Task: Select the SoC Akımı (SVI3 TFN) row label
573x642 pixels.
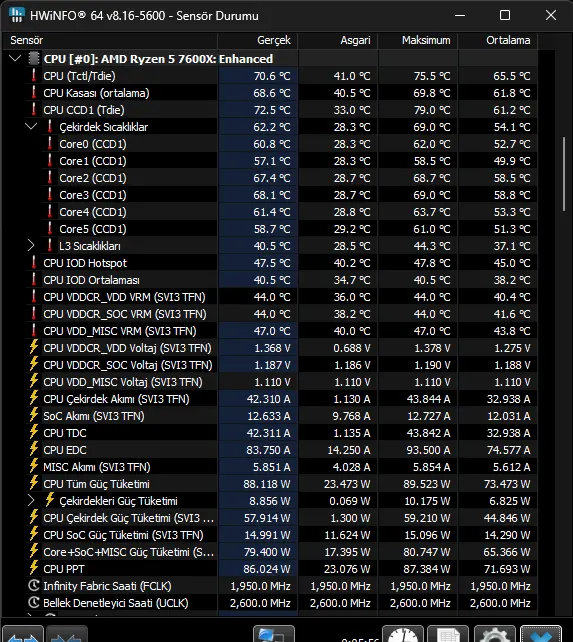Action: point(94,416)
